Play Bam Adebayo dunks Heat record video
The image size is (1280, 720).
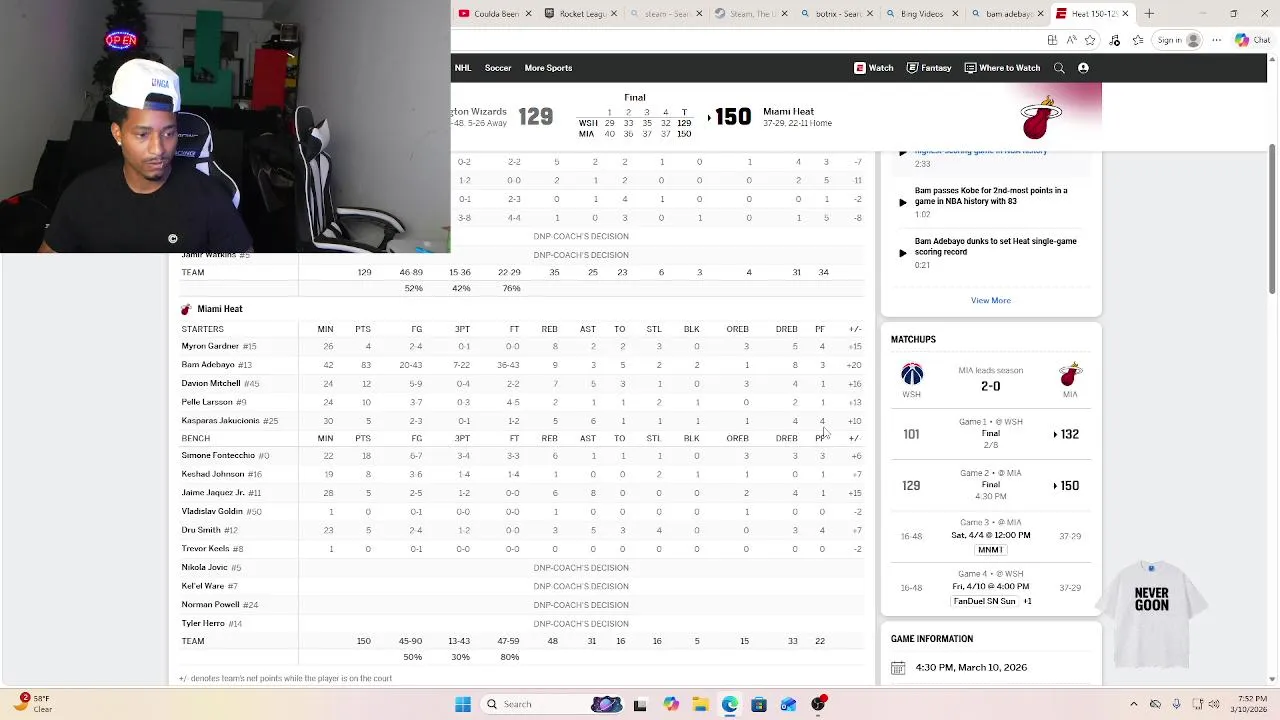903,253
